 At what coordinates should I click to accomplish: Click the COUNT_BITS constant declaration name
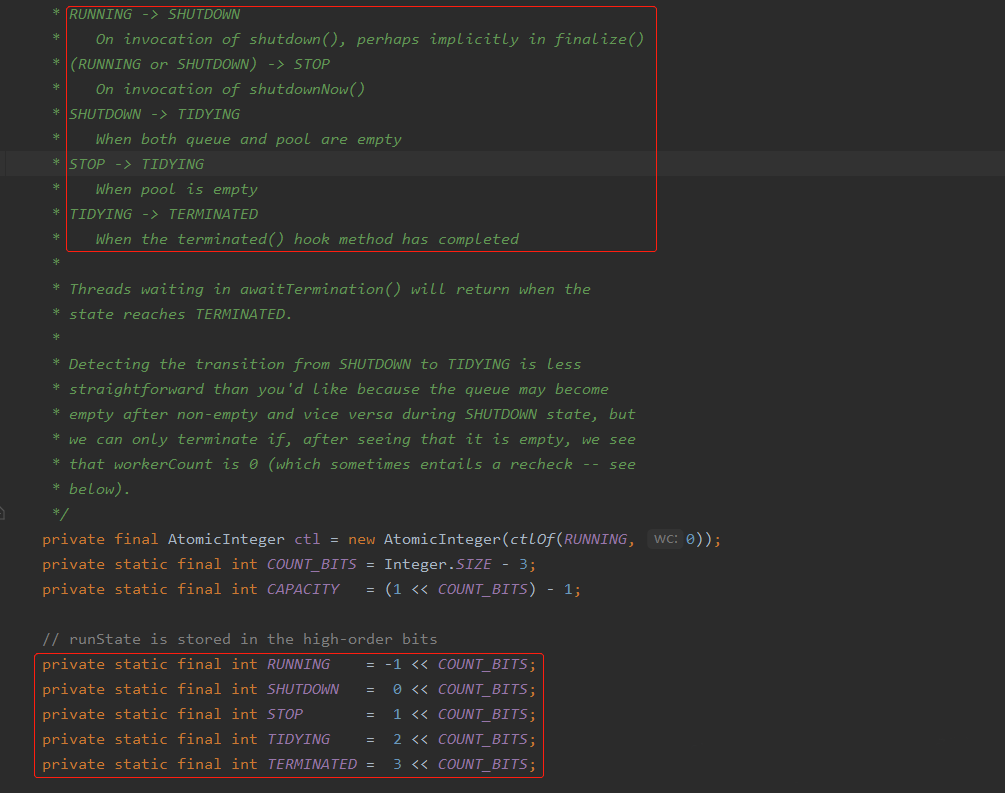tap(311, 564)
